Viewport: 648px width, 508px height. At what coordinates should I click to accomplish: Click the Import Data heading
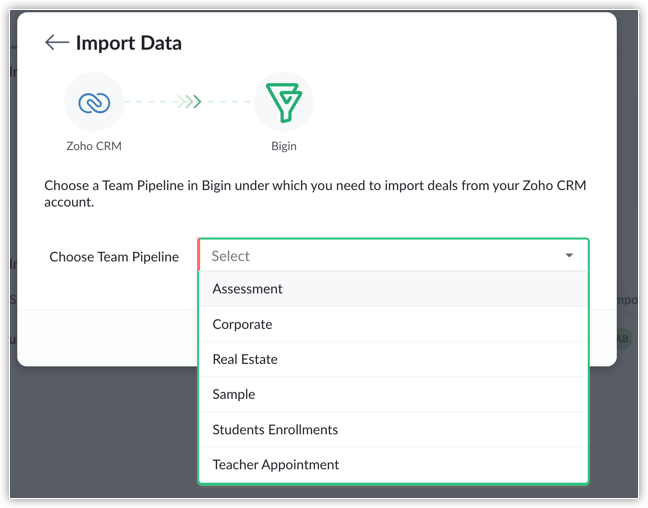129,43
